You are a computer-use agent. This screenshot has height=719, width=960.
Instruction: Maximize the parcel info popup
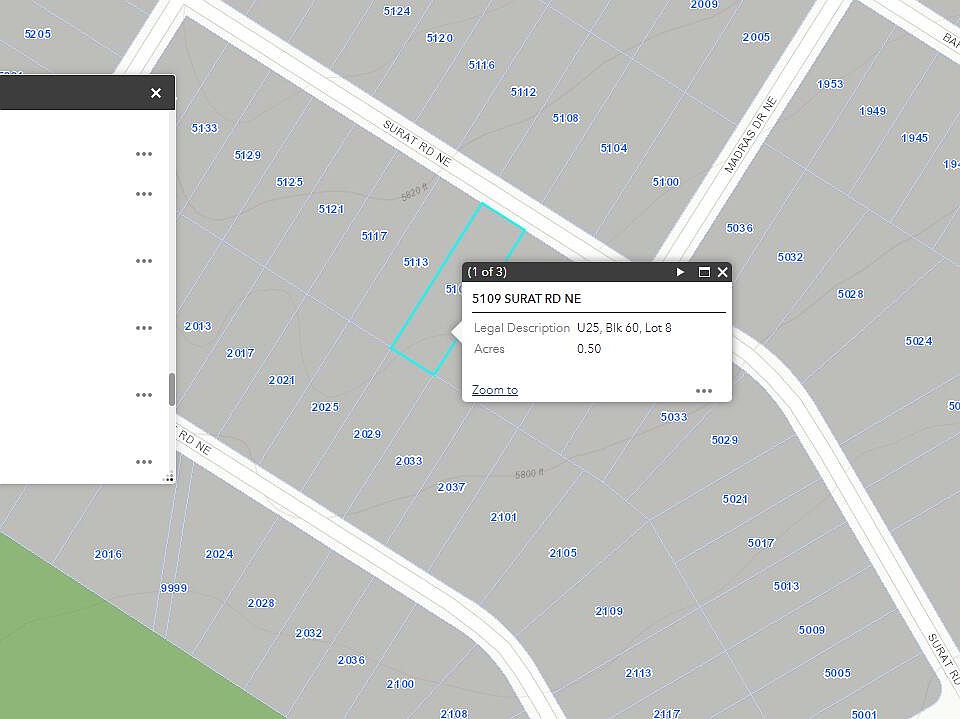click(704, 272)
